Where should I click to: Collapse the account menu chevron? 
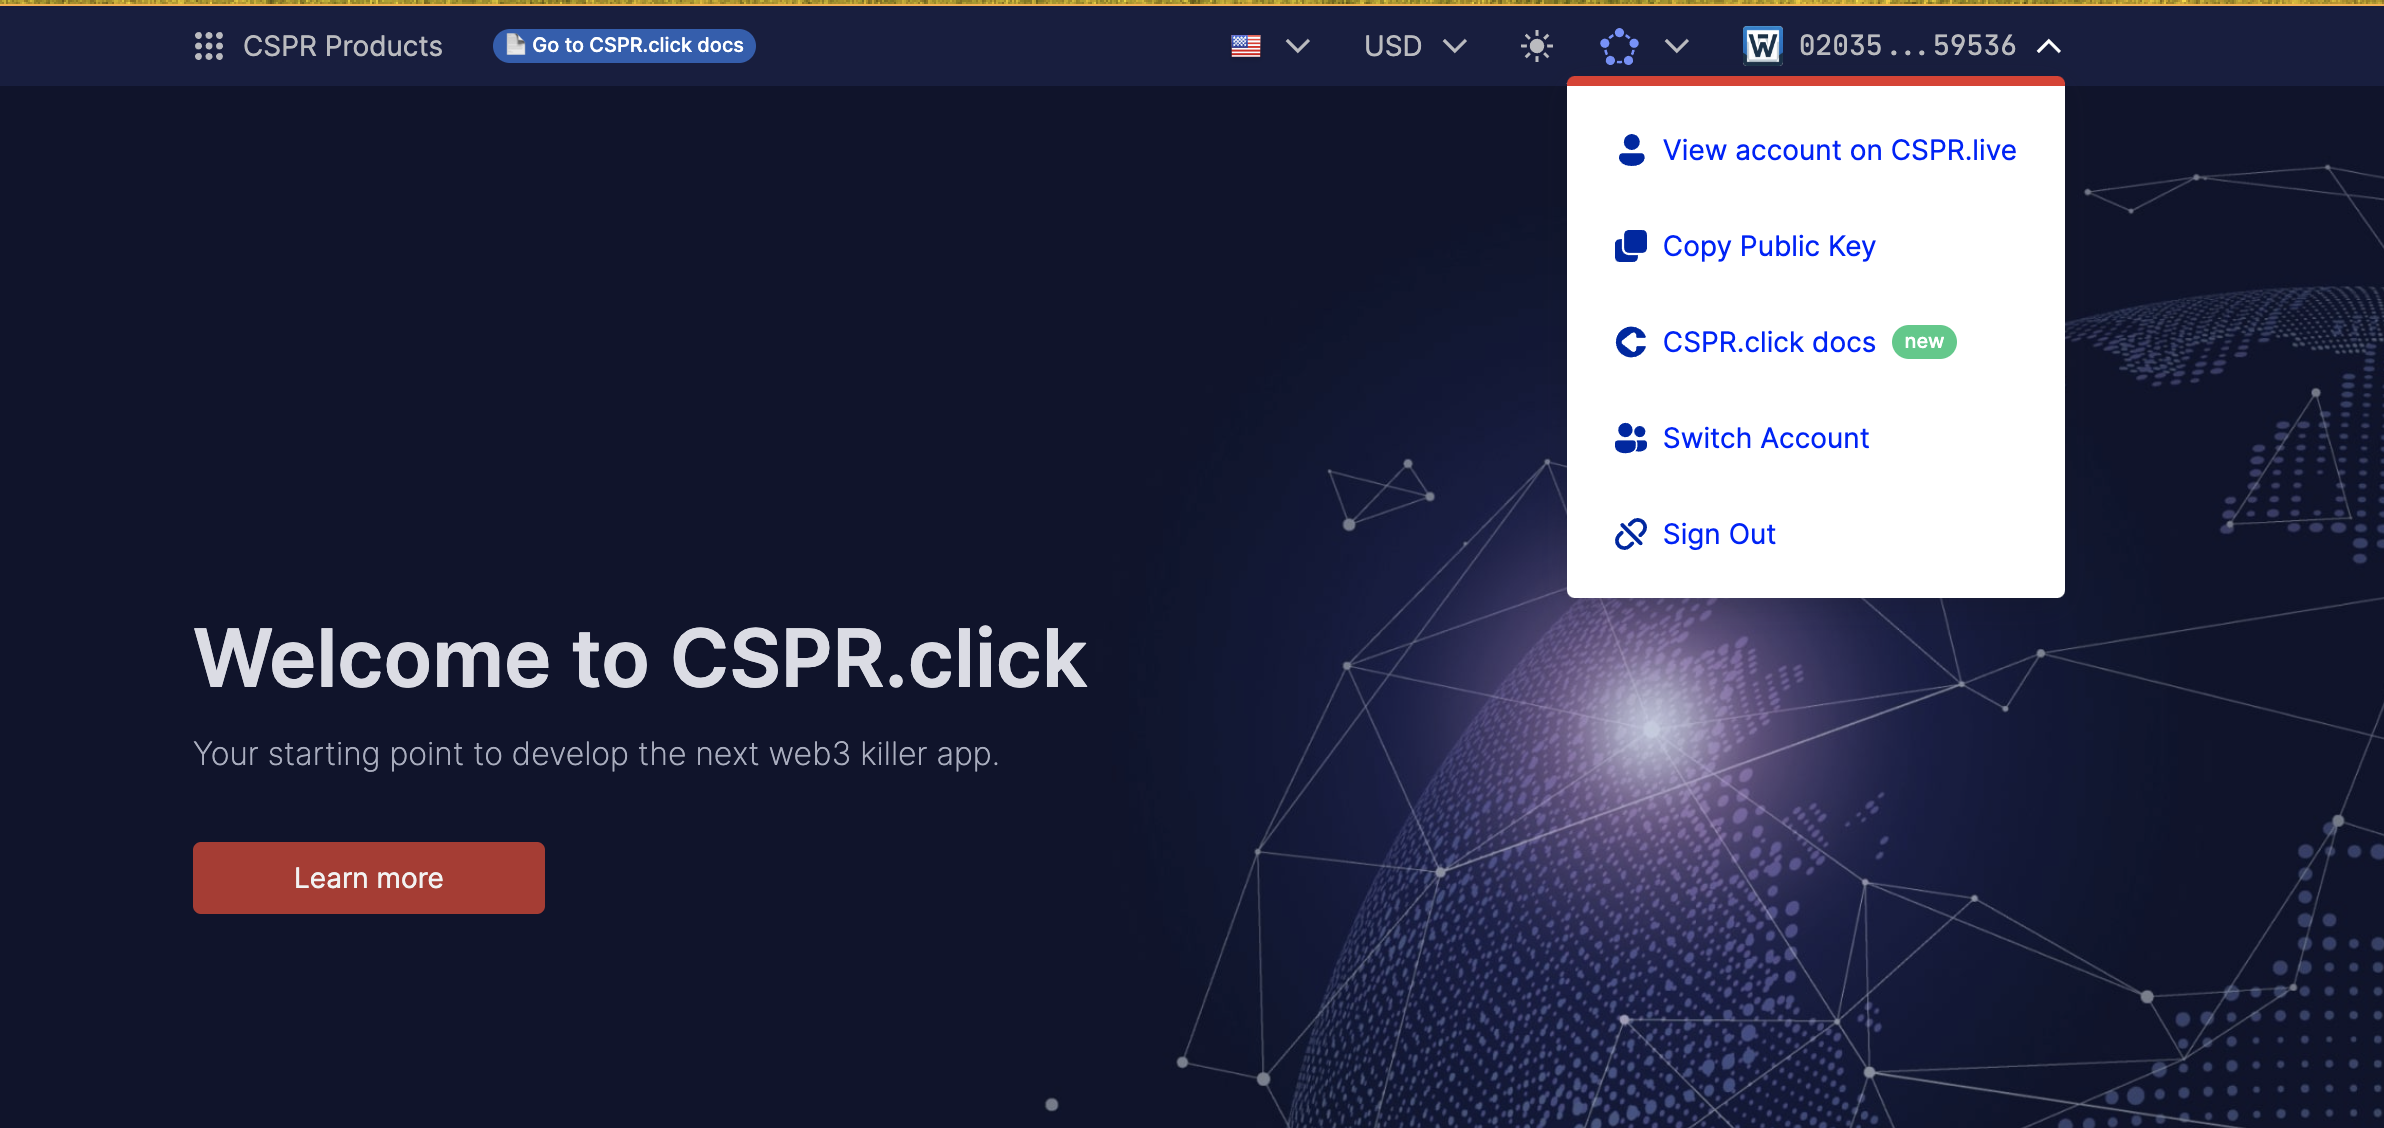tap(2049, 46)
